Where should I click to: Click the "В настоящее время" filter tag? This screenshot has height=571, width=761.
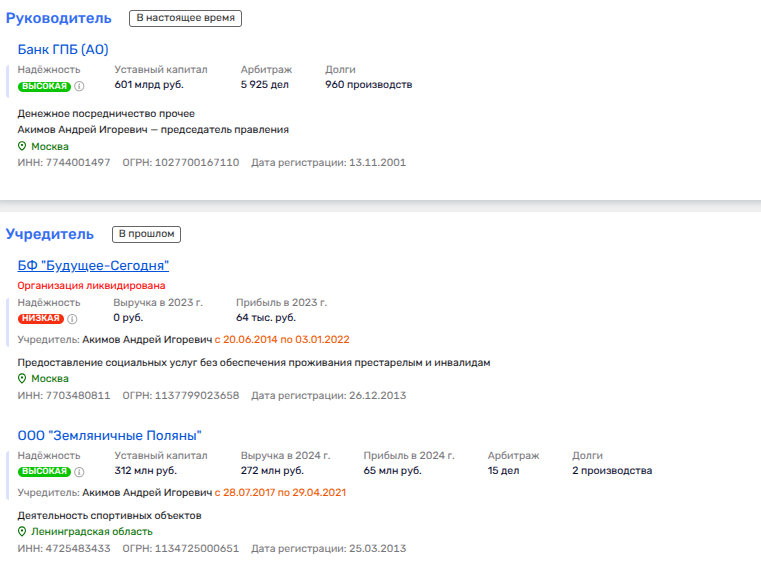pyautogui.click(x=186, y=18)
